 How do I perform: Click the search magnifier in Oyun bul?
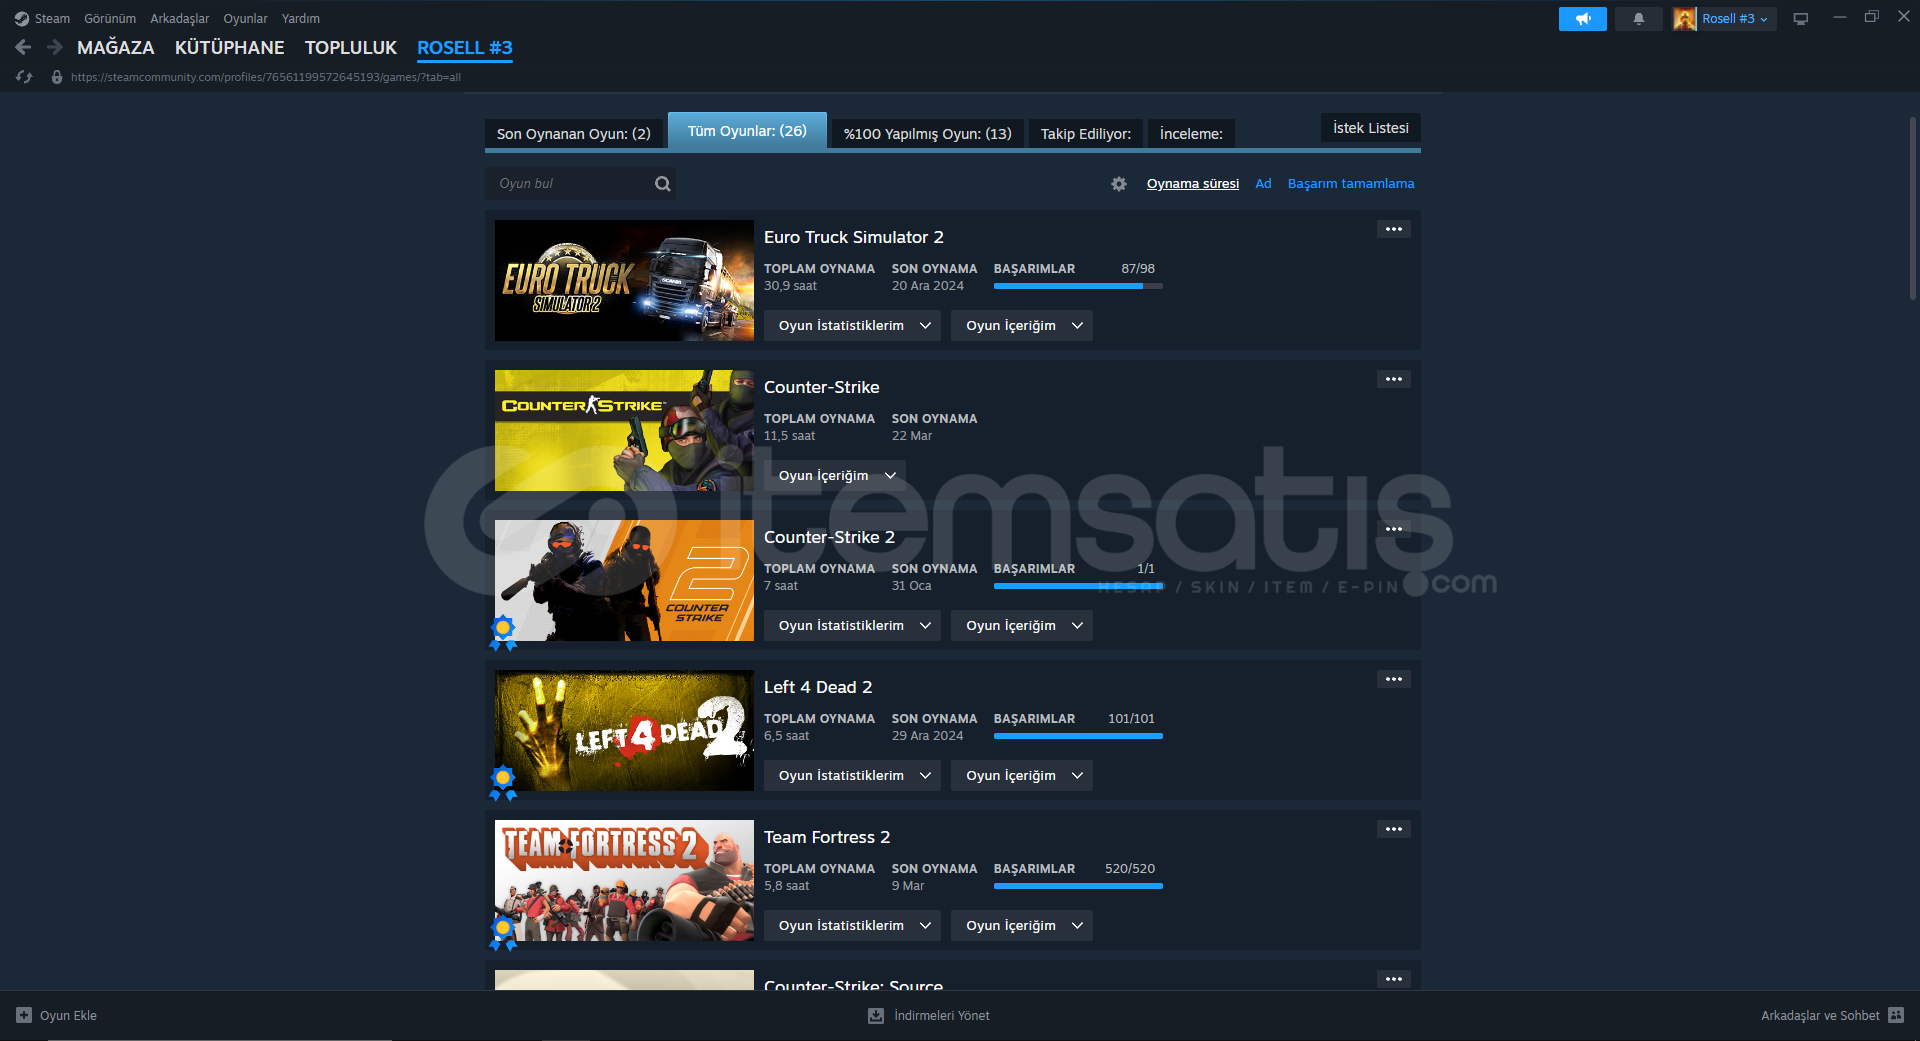[662, 184]
